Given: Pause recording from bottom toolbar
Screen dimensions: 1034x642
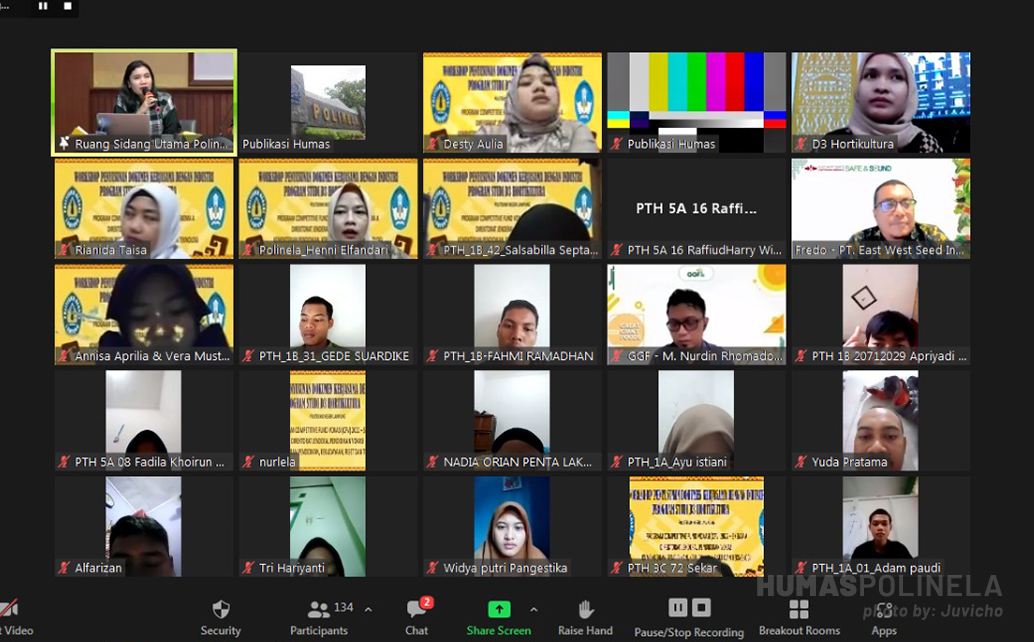Looking at the screenshot, I should tap(677, 608).
